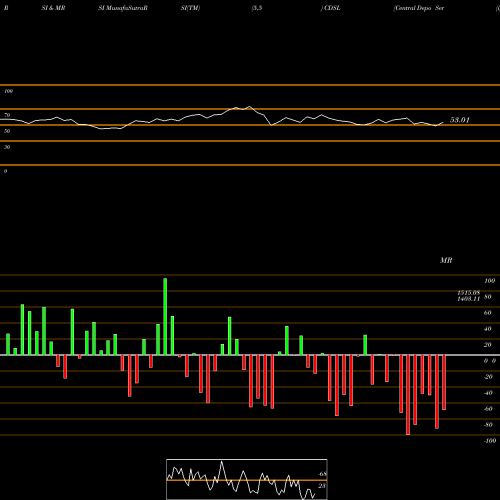Open the mini oscillator thumbnail chart
The image size is (500, 500).
click(247, 479)
